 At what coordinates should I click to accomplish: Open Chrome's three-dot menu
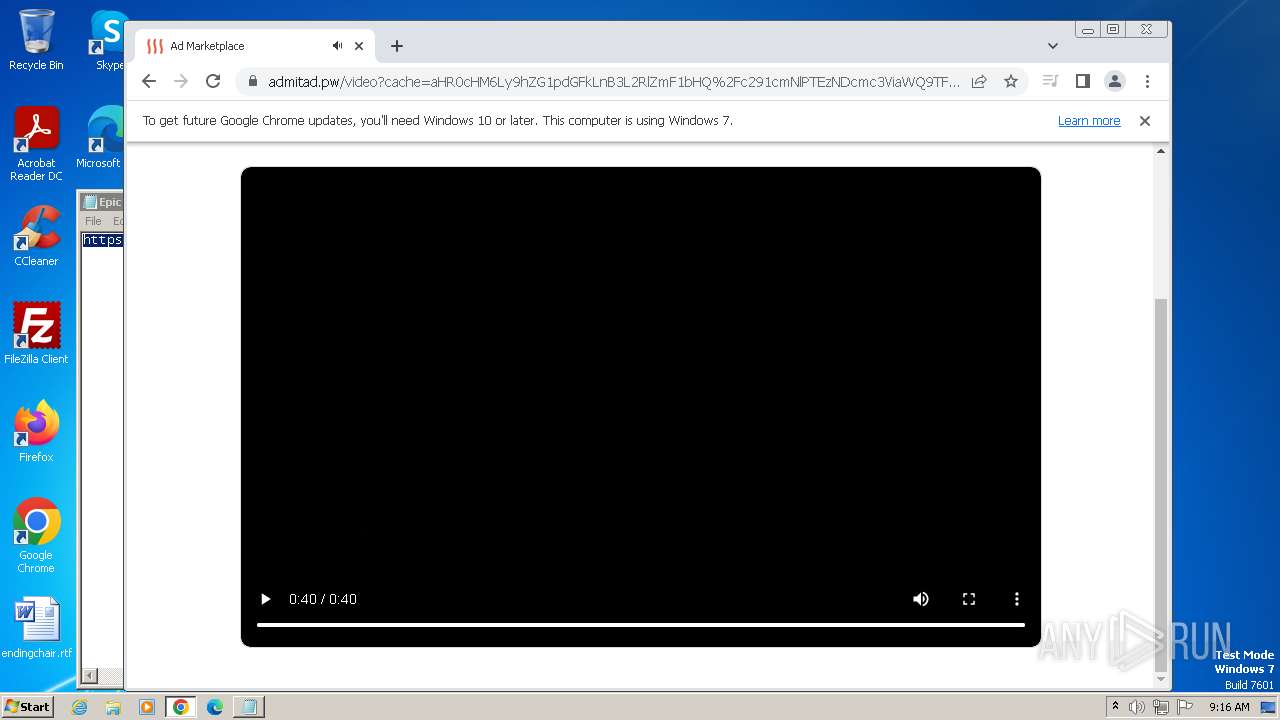coord(1147,82)
